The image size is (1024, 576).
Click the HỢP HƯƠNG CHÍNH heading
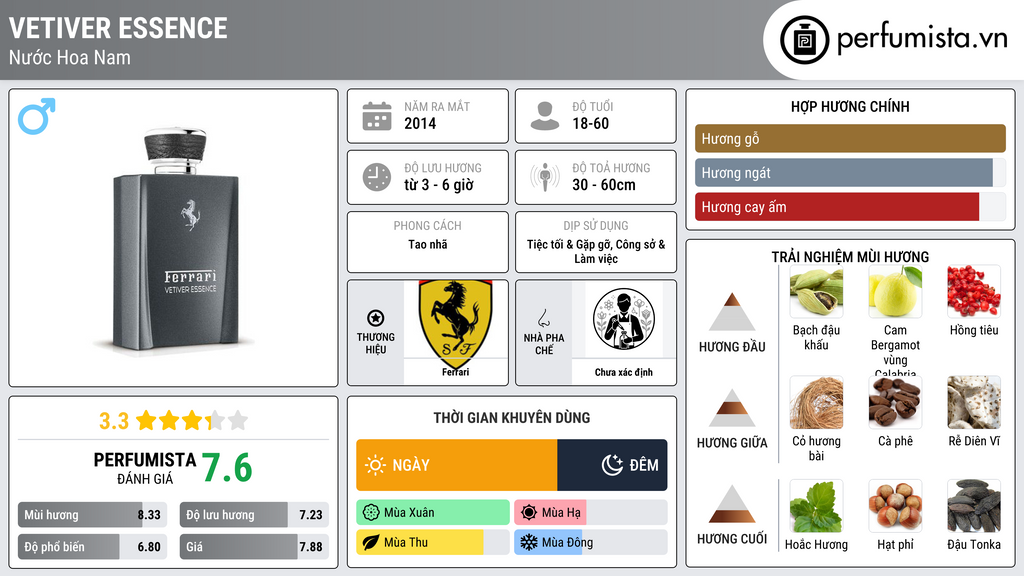(850, 106)
